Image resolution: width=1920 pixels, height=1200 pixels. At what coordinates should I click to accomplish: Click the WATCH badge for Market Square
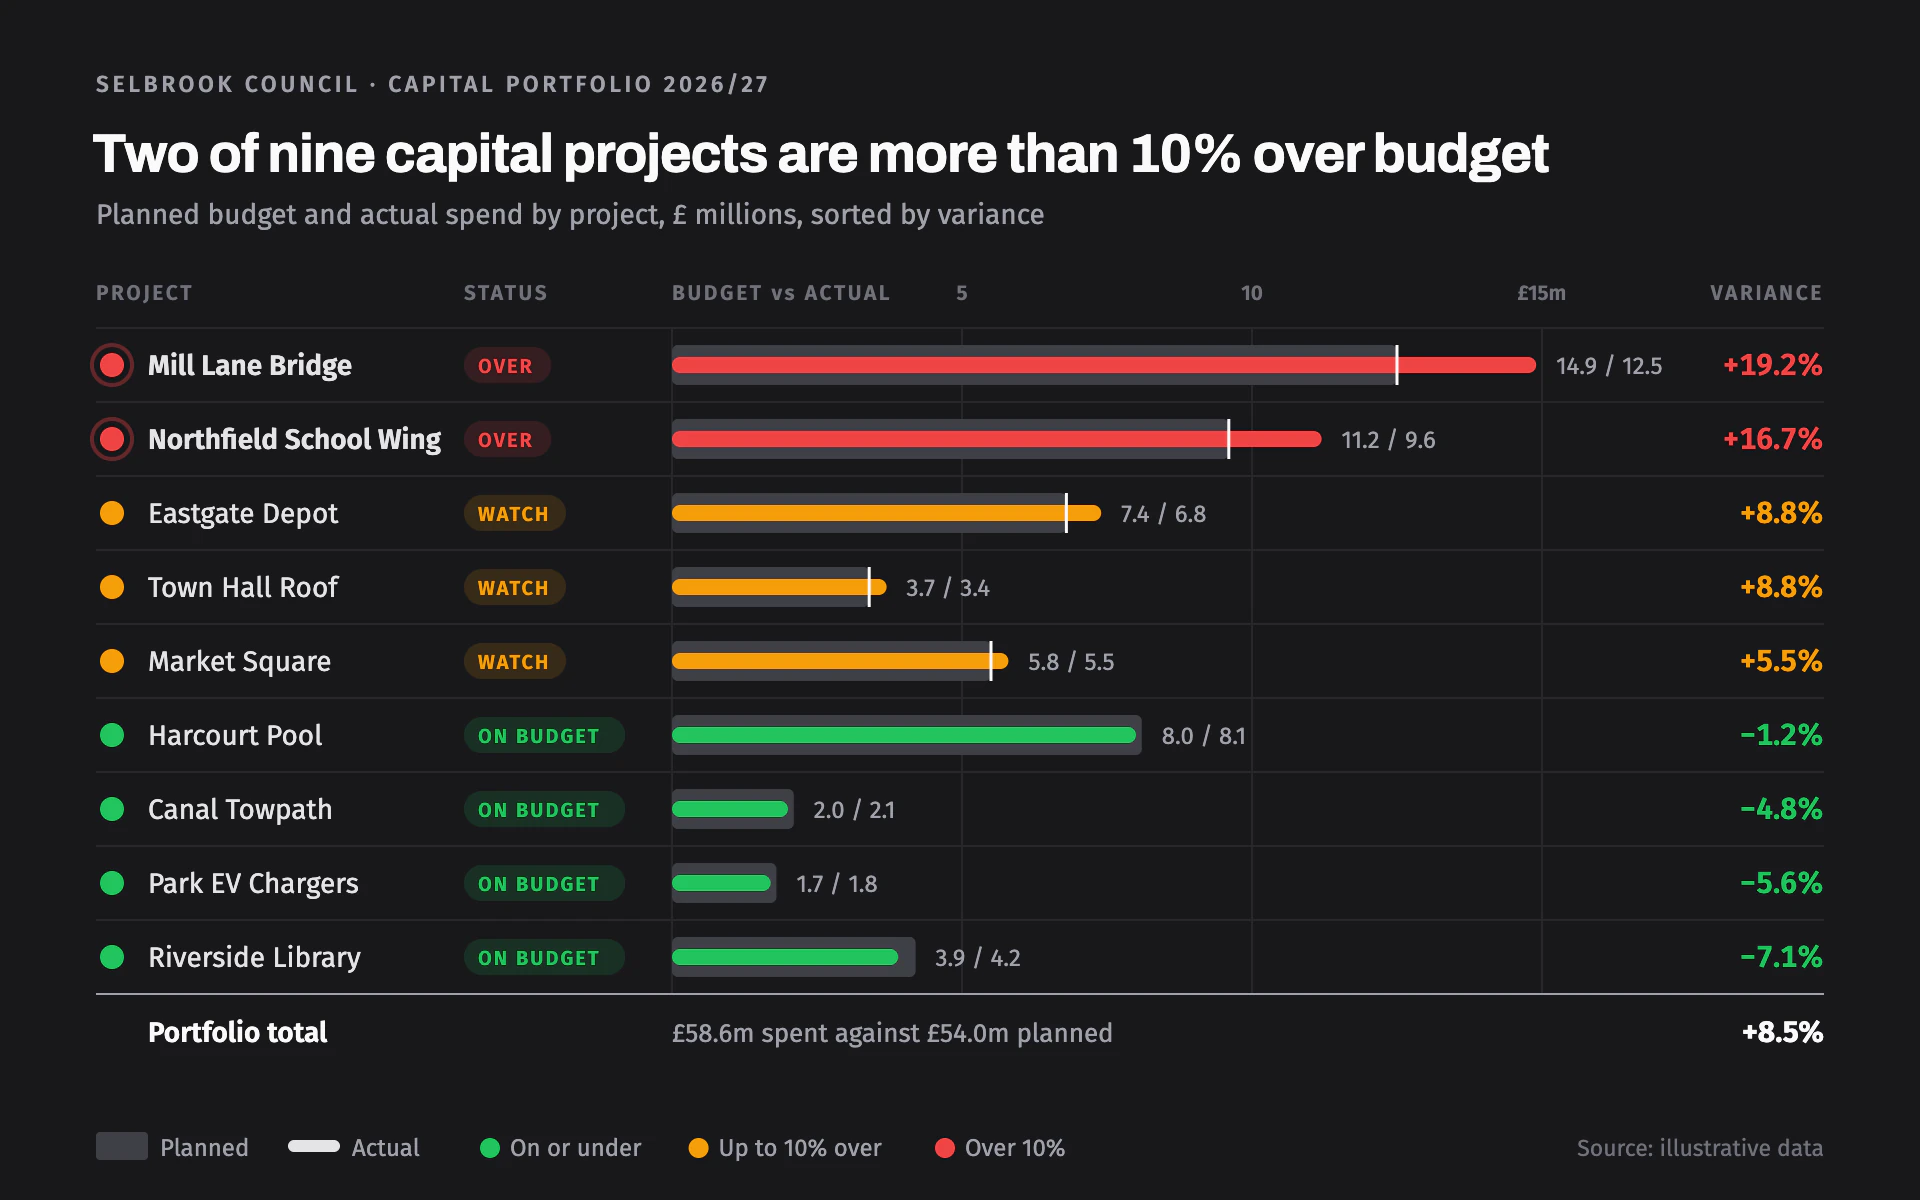click(514, 662)
